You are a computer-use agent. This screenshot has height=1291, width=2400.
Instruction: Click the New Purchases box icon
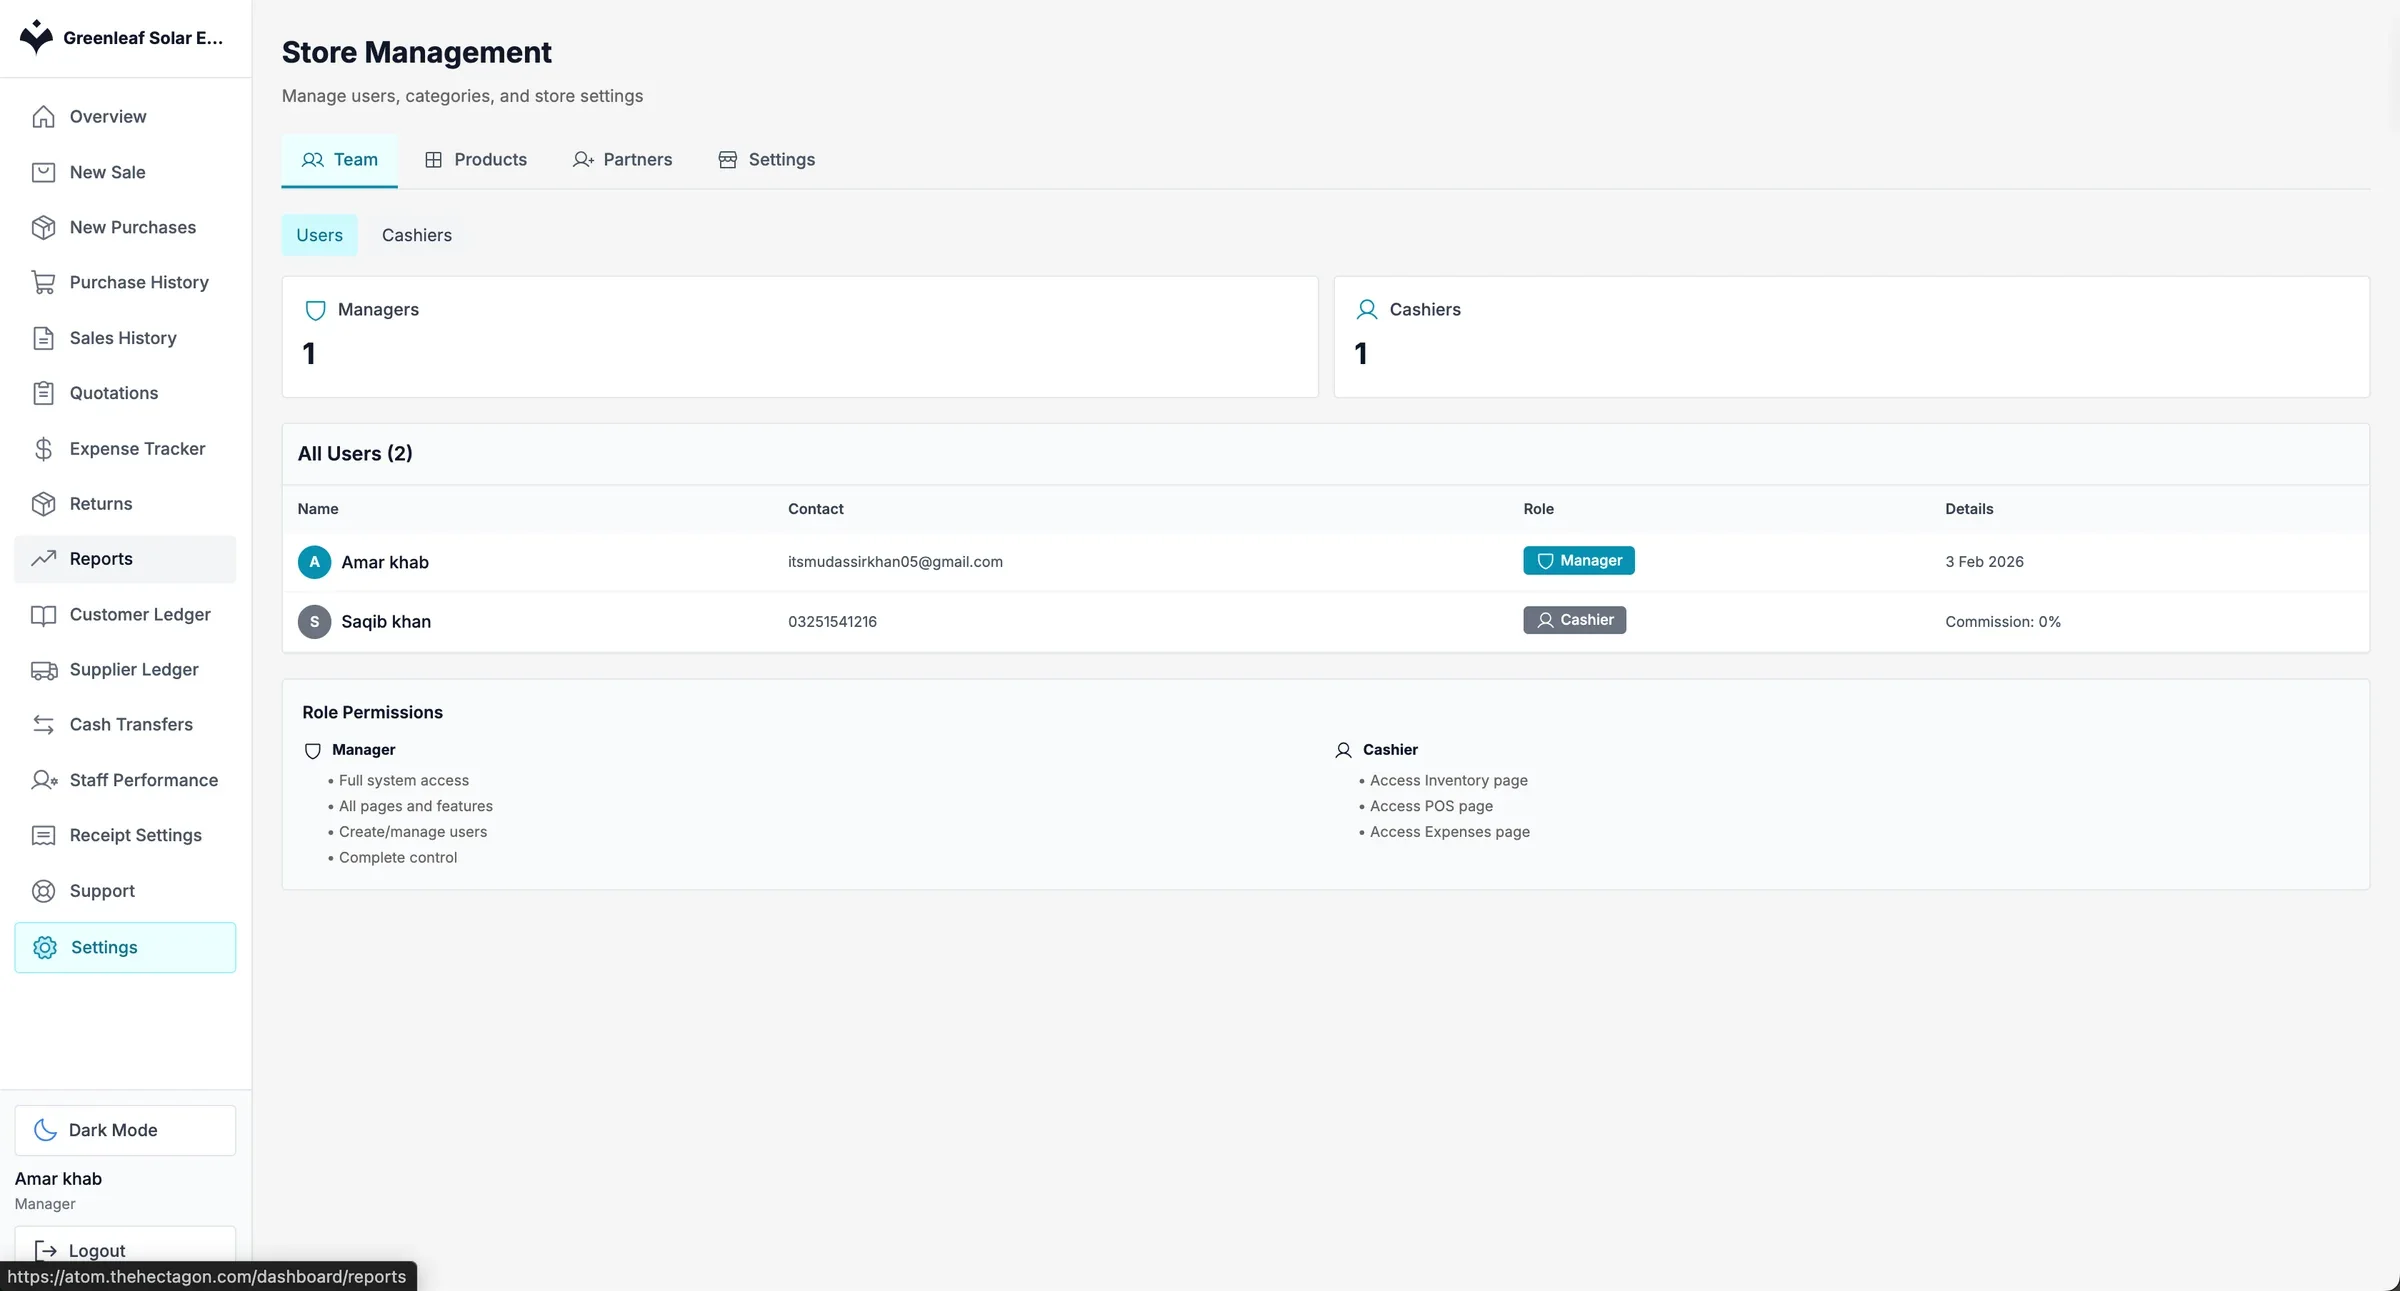coord(43,227)
